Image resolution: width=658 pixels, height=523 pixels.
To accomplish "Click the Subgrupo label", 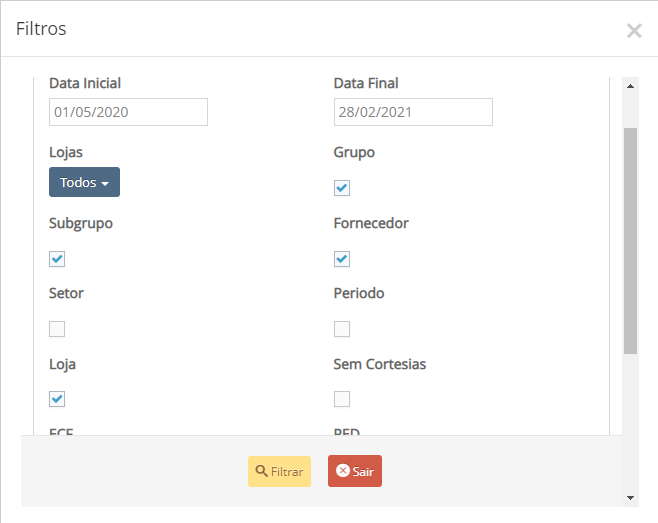I will [x=81, y=223].
